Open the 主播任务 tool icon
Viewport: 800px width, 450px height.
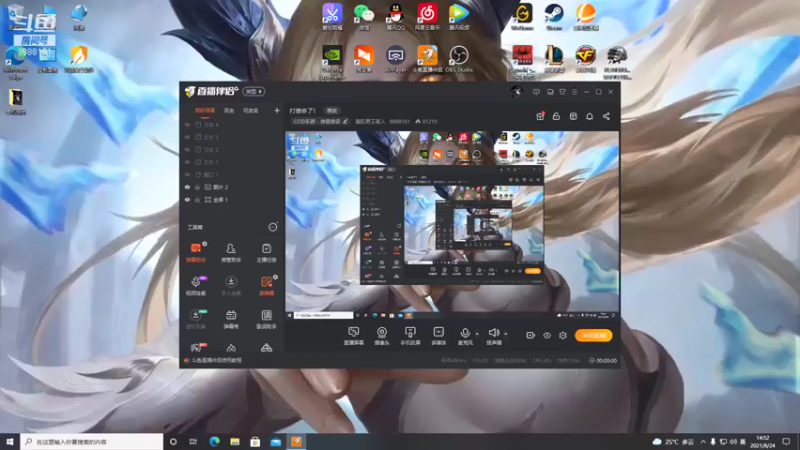(266, 253)
